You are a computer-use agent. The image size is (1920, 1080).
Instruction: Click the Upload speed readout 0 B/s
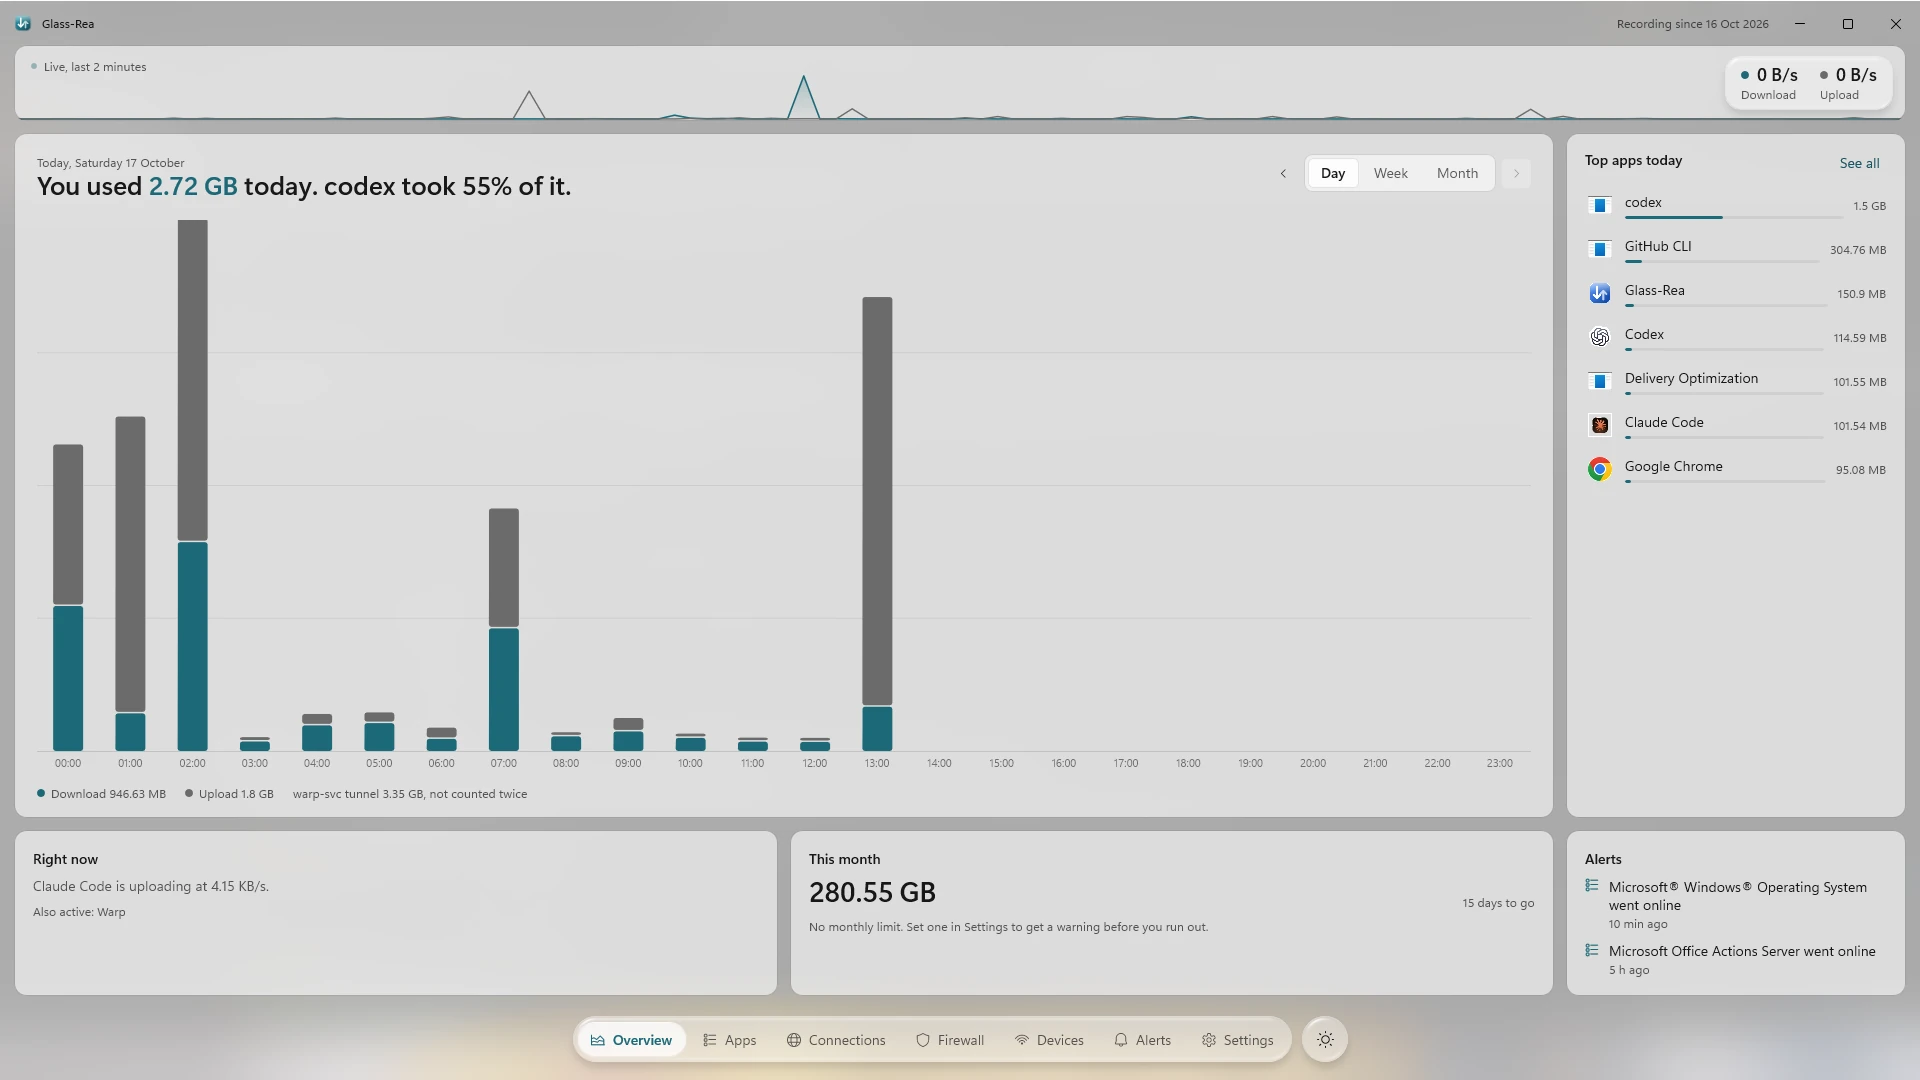1848,83
